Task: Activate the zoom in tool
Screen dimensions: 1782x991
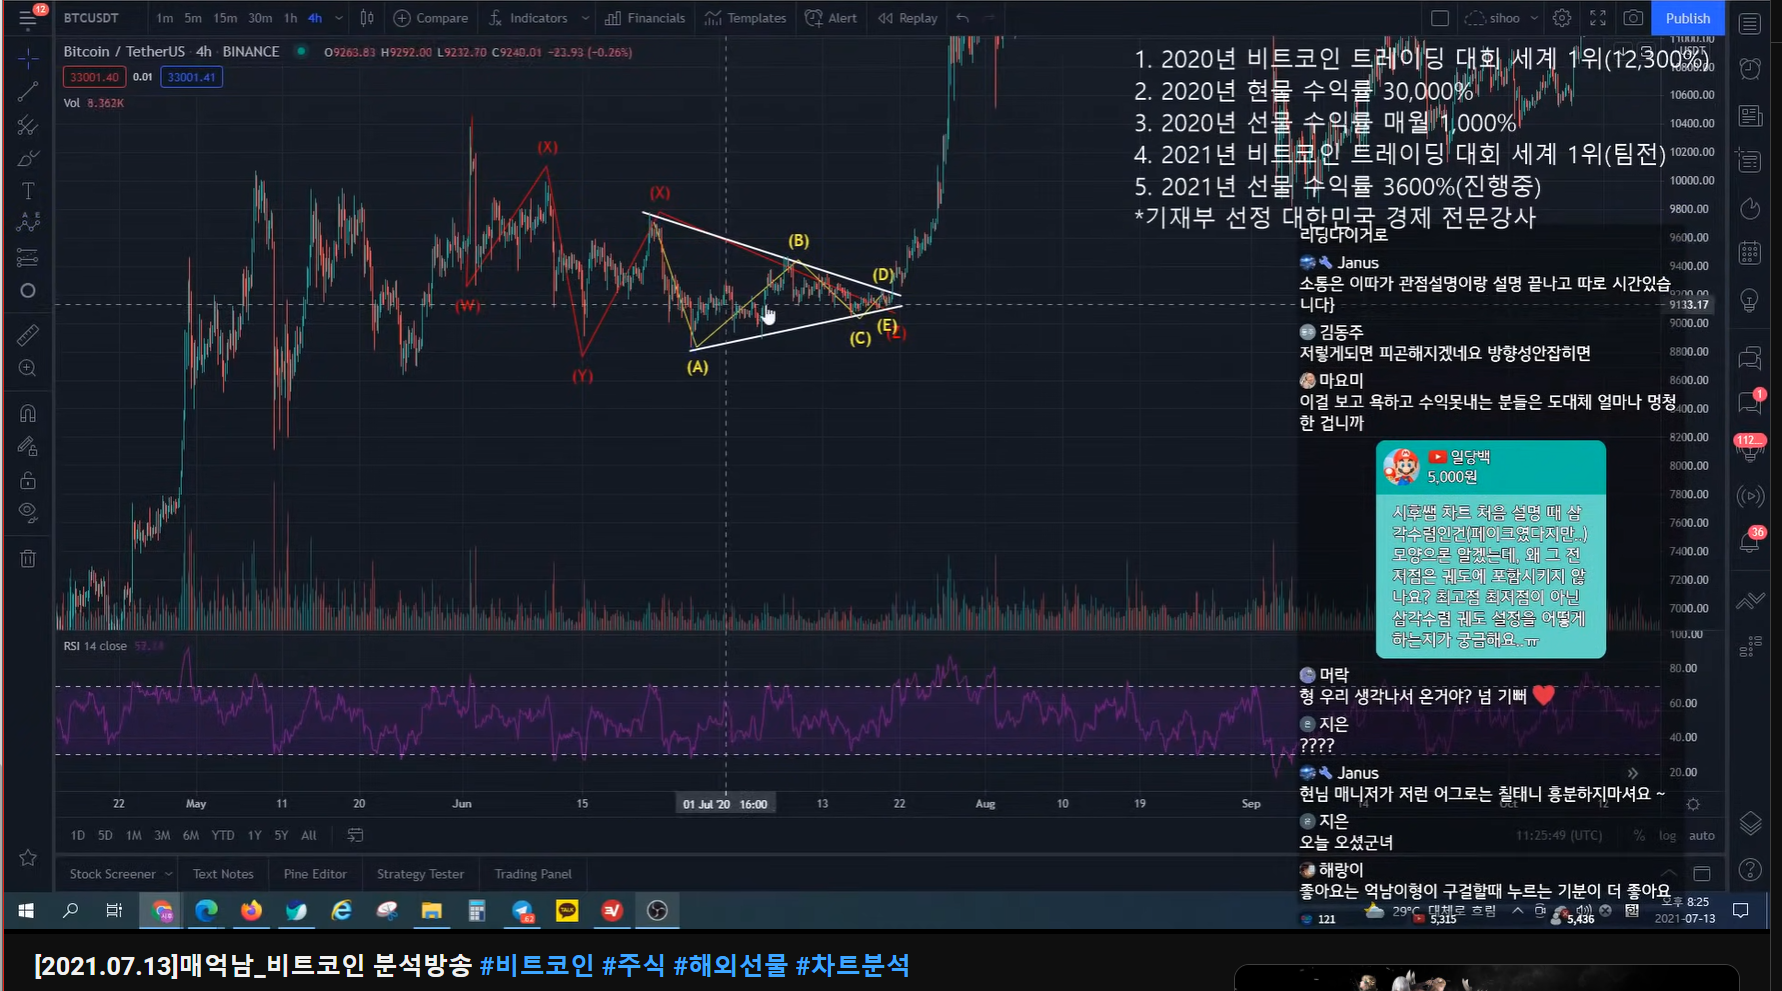Action: click(x=28, y=368)
